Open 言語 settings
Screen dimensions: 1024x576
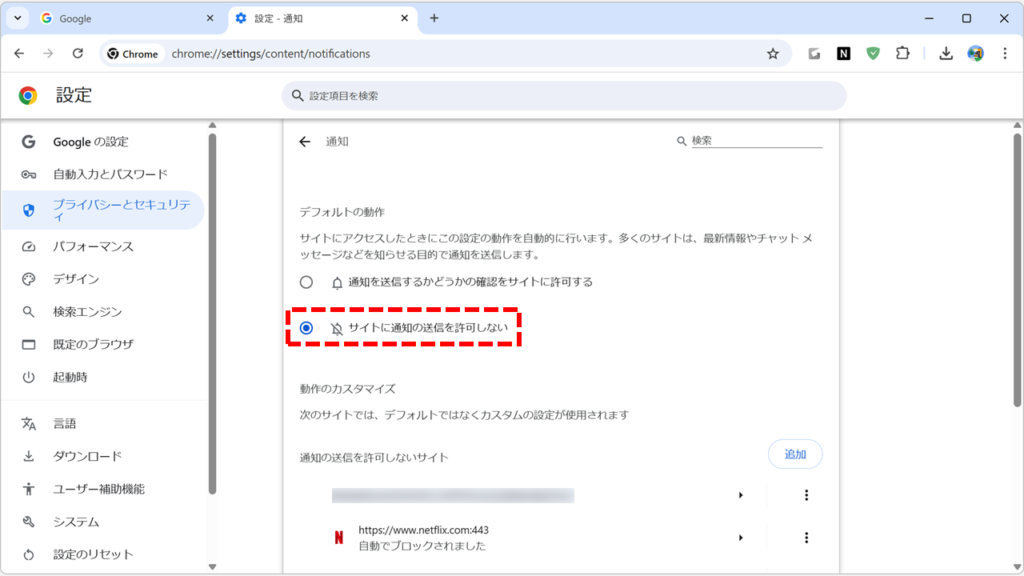(103, 423)
